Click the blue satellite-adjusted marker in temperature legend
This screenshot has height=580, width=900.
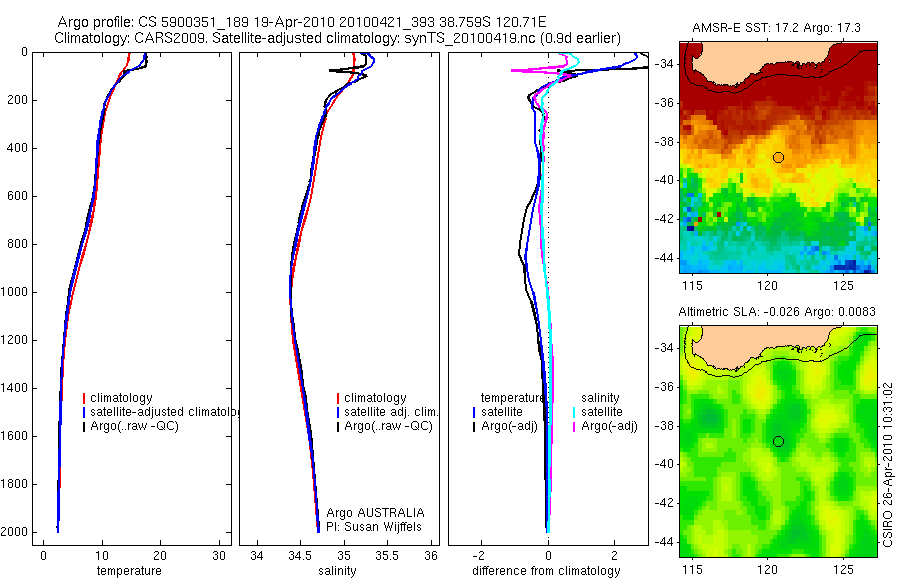(x=84, y=412)
